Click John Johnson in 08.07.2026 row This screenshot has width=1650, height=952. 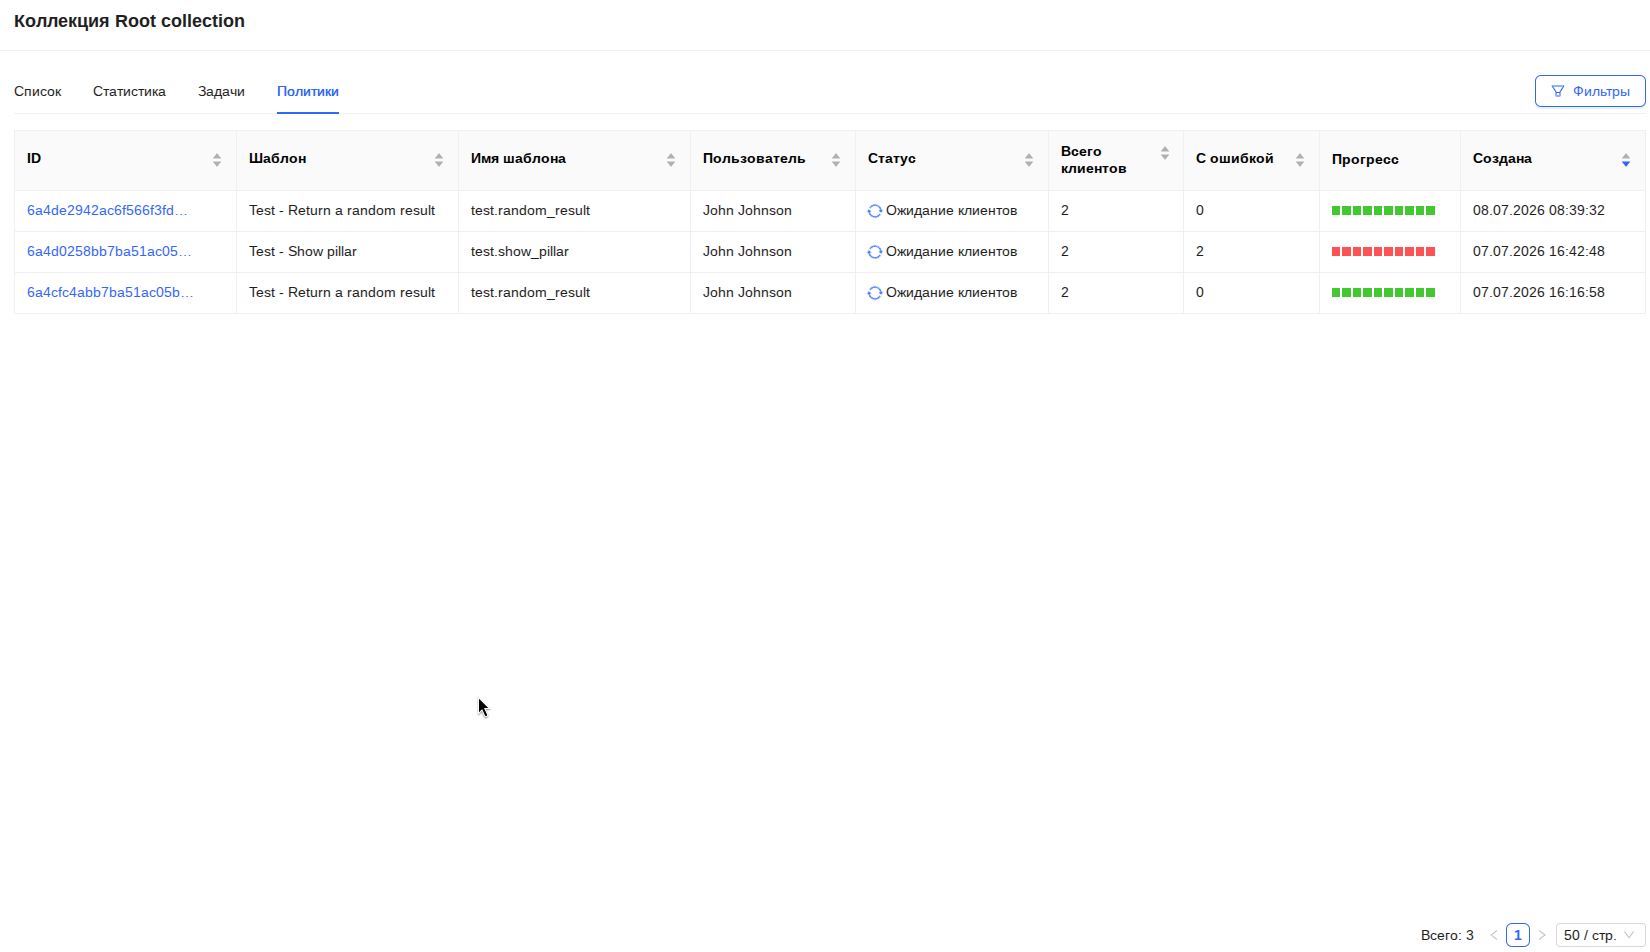pyautogui.click(x=747, y=210)
